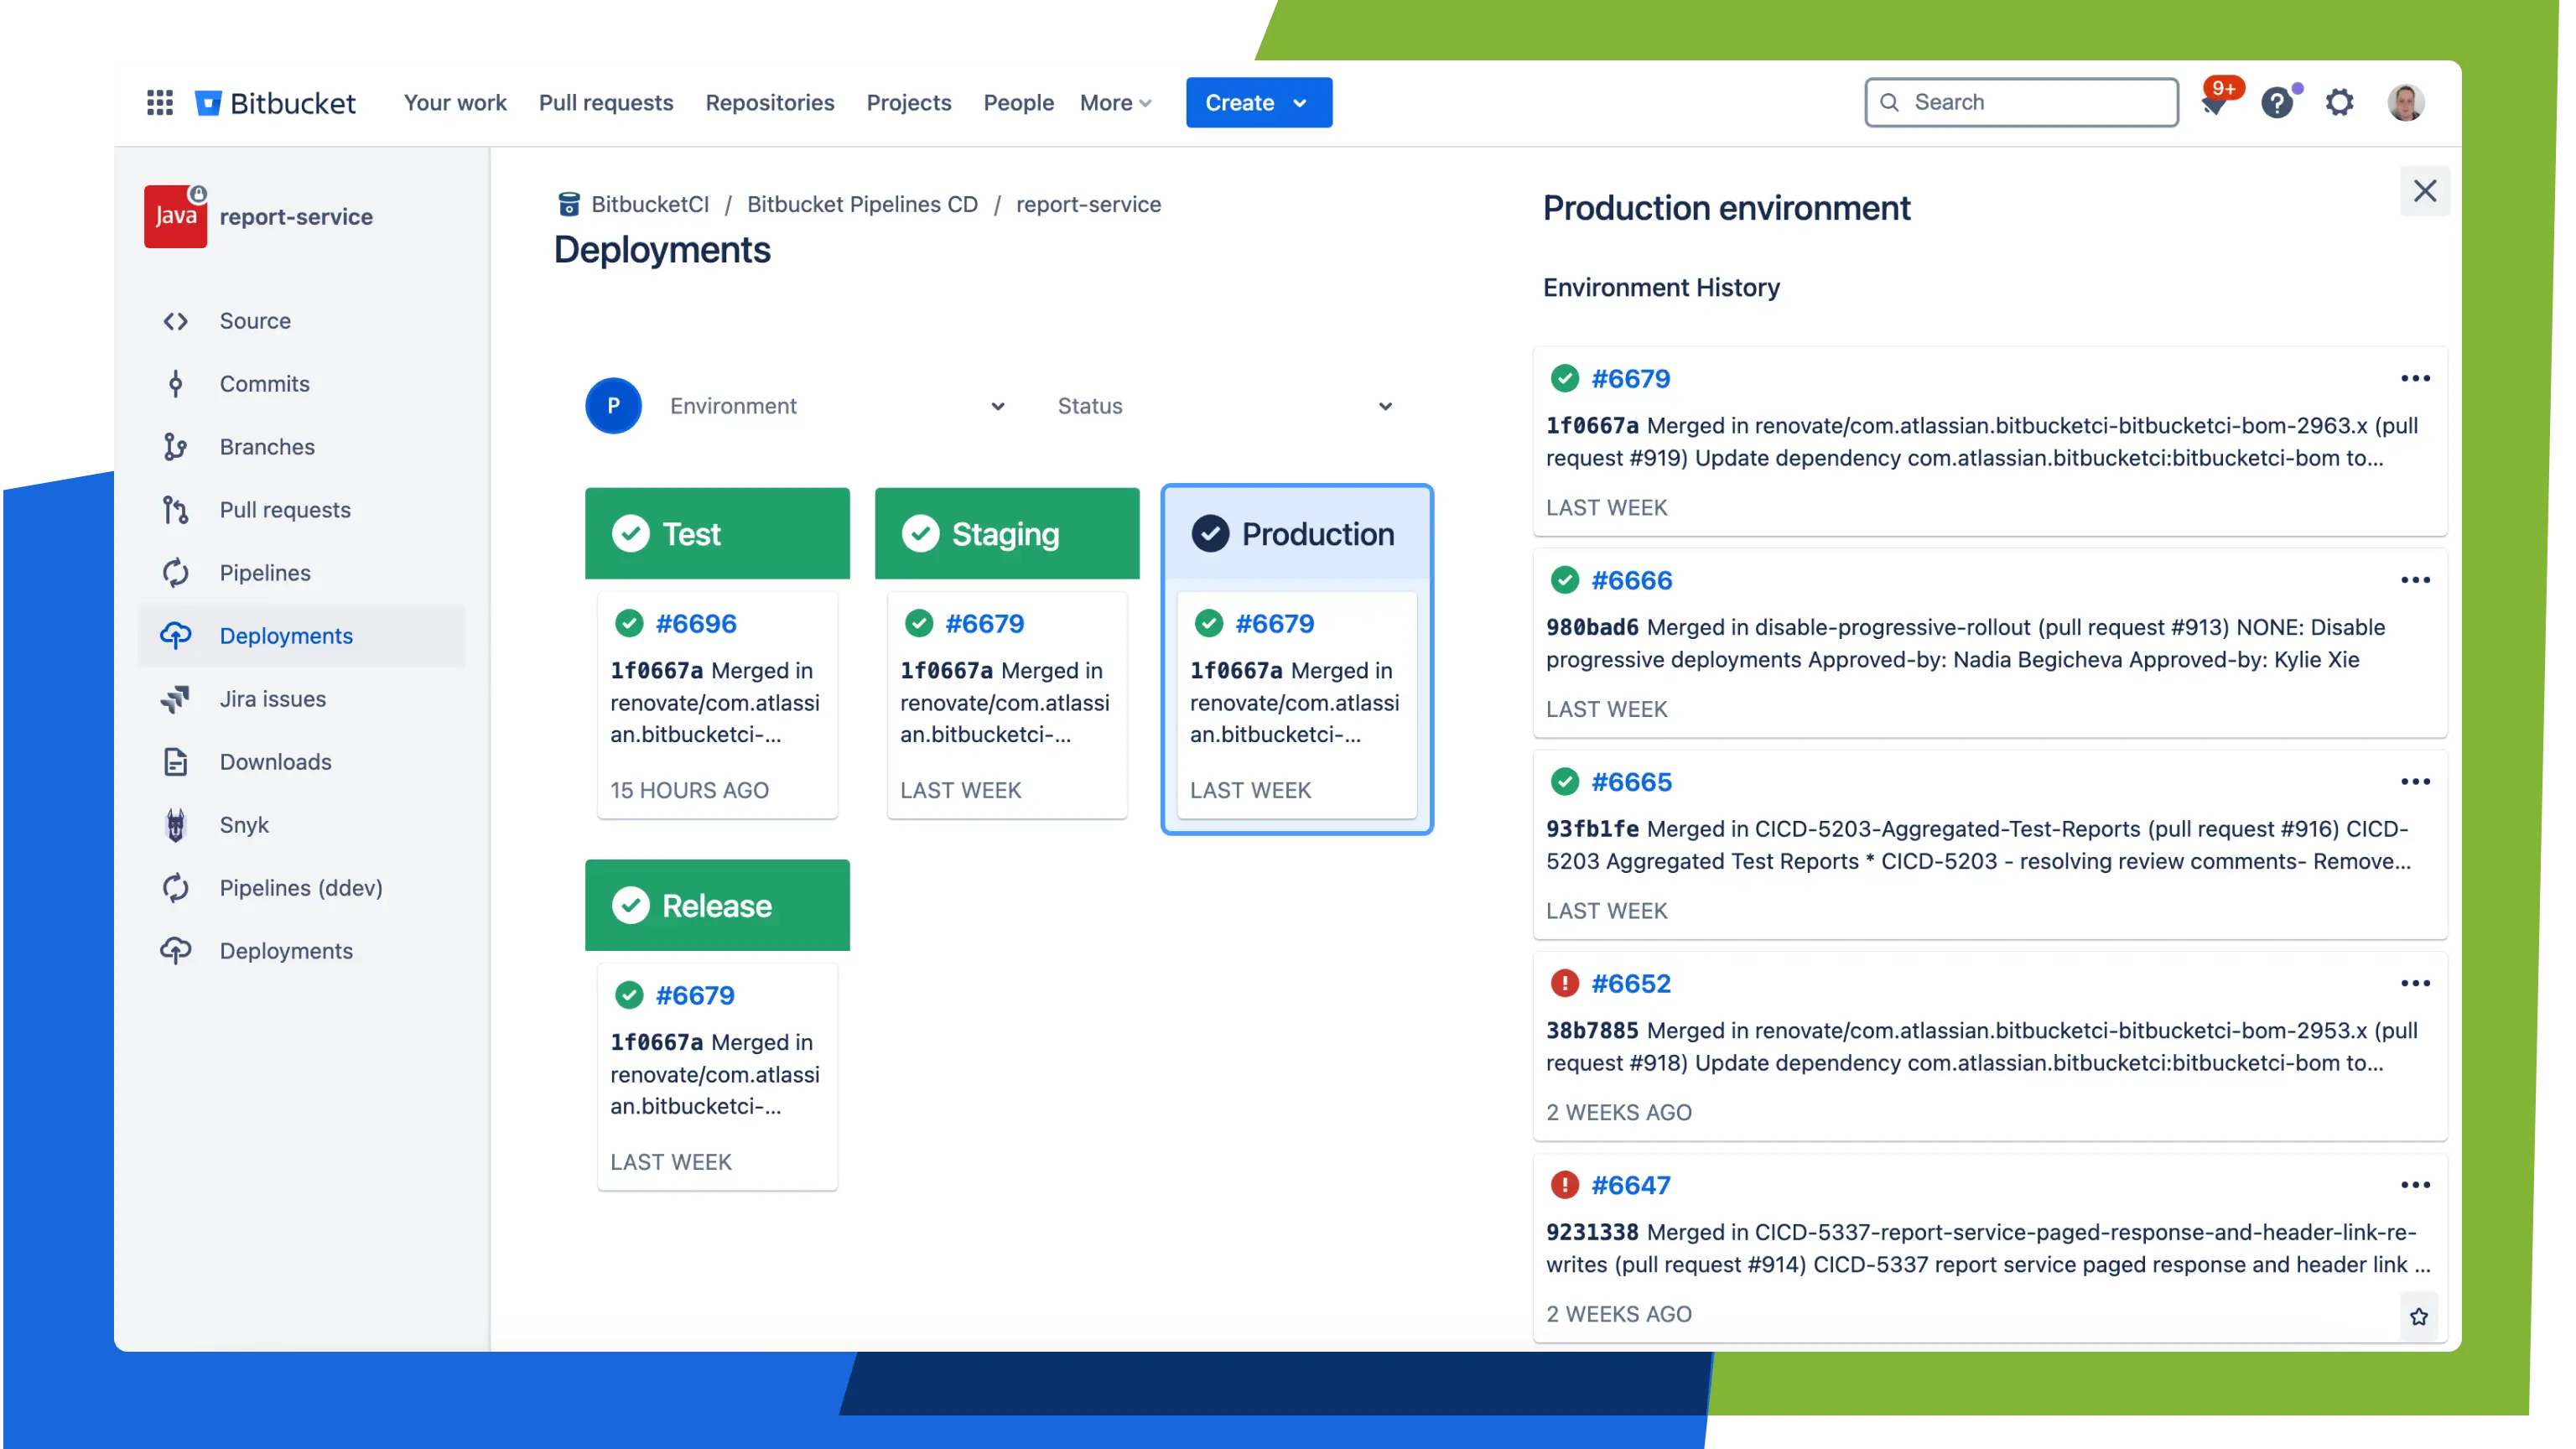
Task: Close the Production environment panel
Action: pos(2424,191)
